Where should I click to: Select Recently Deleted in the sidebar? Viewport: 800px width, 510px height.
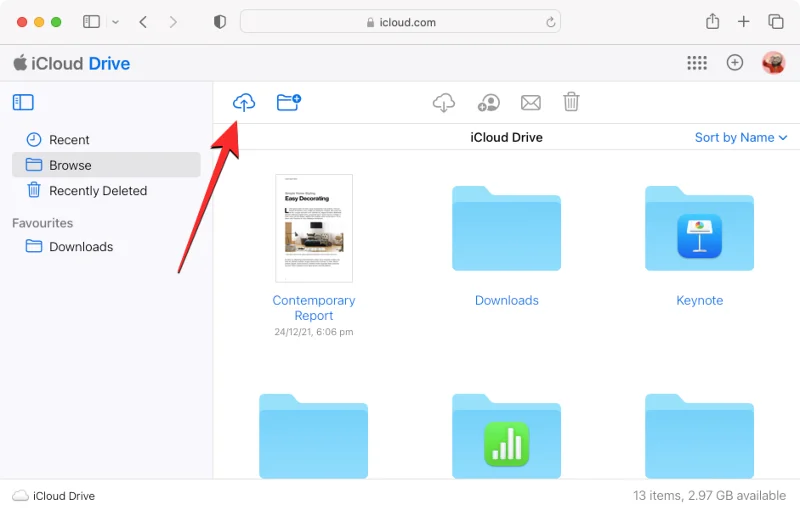click(x=97, y=191)
